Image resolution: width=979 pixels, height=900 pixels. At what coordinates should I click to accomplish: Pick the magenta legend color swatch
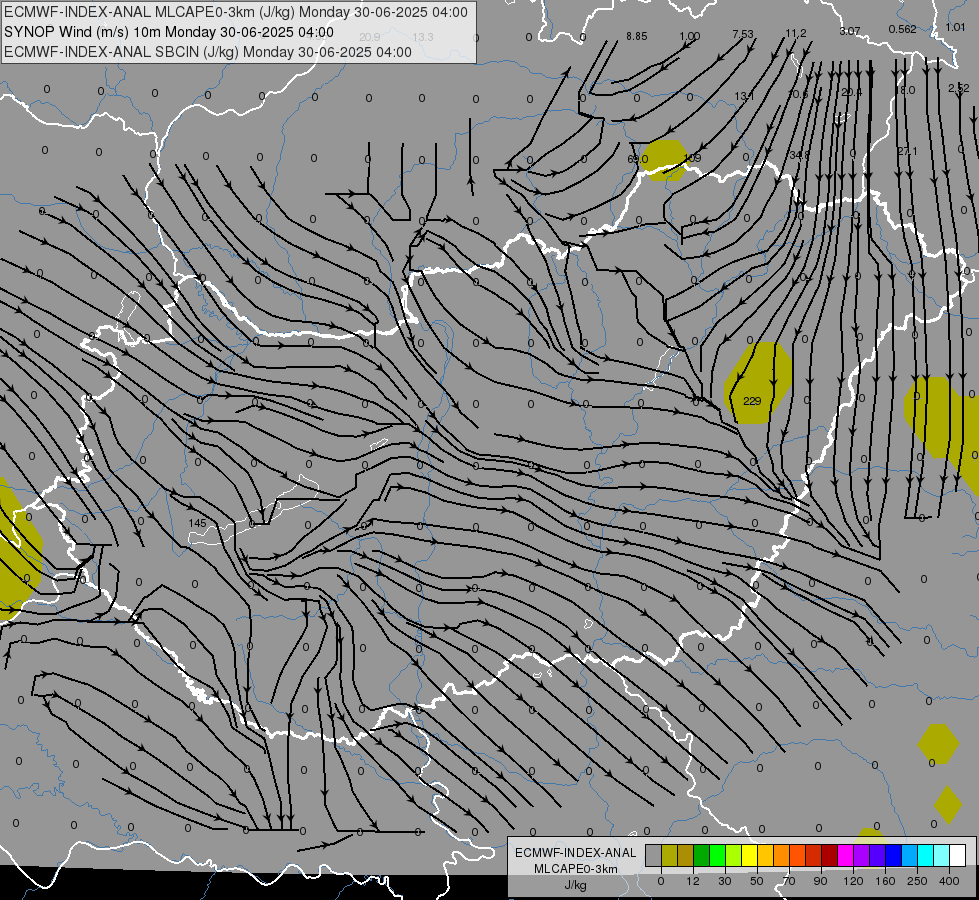(x=846, y=856)
